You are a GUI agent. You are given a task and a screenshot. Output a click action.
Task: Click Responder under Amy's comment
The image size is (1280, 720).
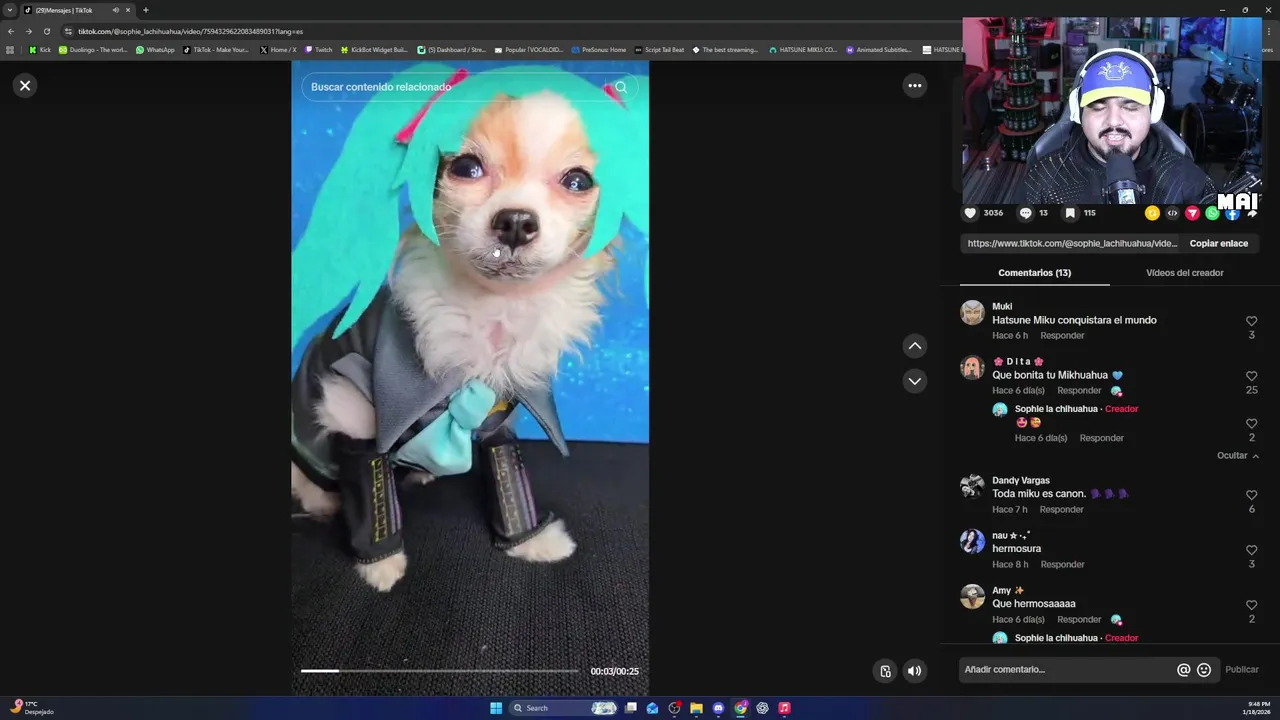[1079, 620]
